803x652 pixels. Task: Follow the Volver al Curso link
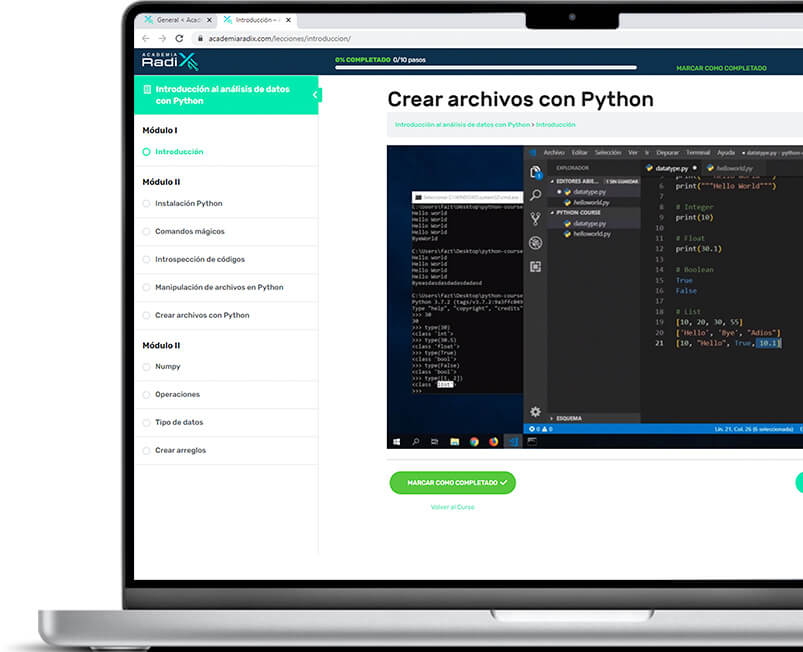pyautogui.click(x=452, y=507)
